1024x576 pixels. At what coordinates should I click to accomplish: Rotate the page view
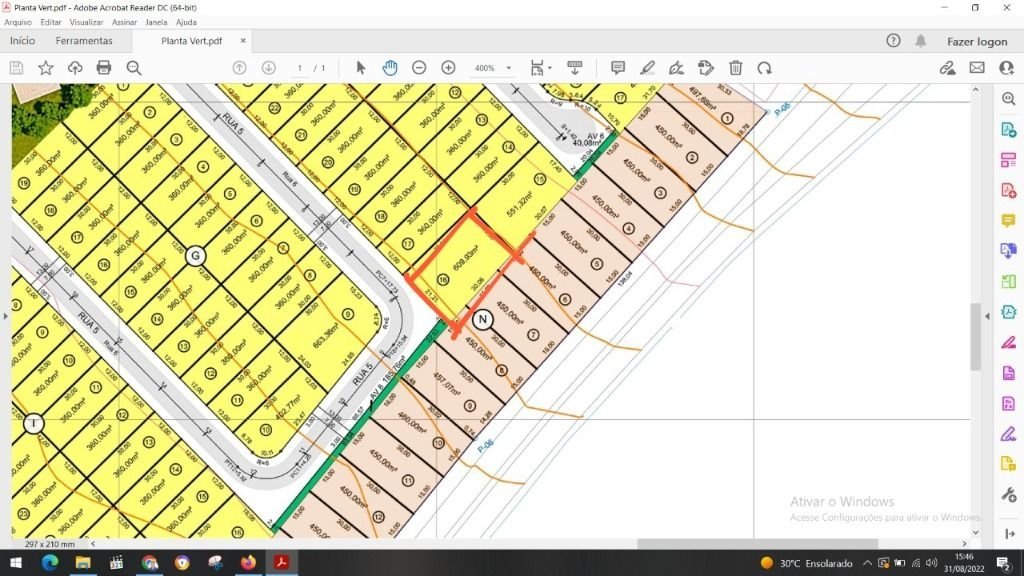[764, 68]
